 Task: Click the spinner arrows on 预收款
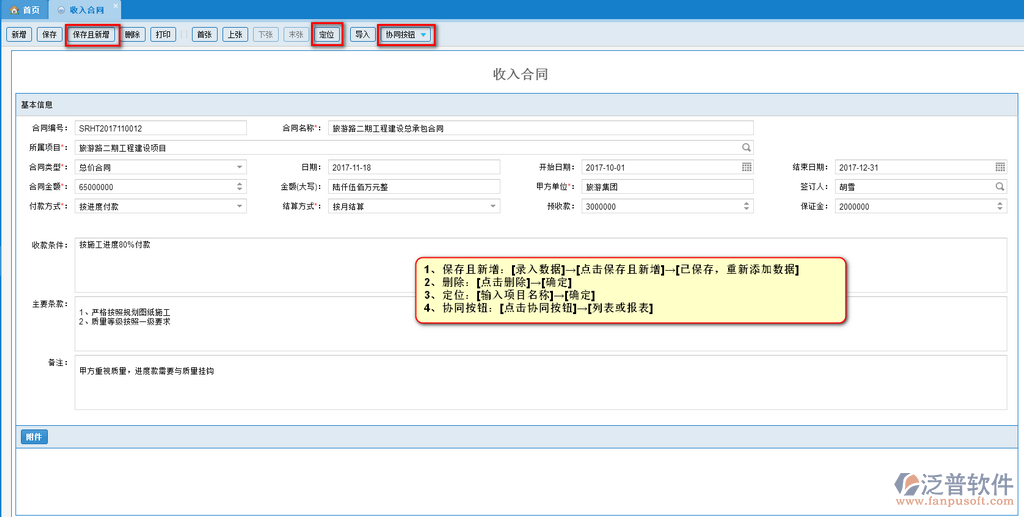746,206
